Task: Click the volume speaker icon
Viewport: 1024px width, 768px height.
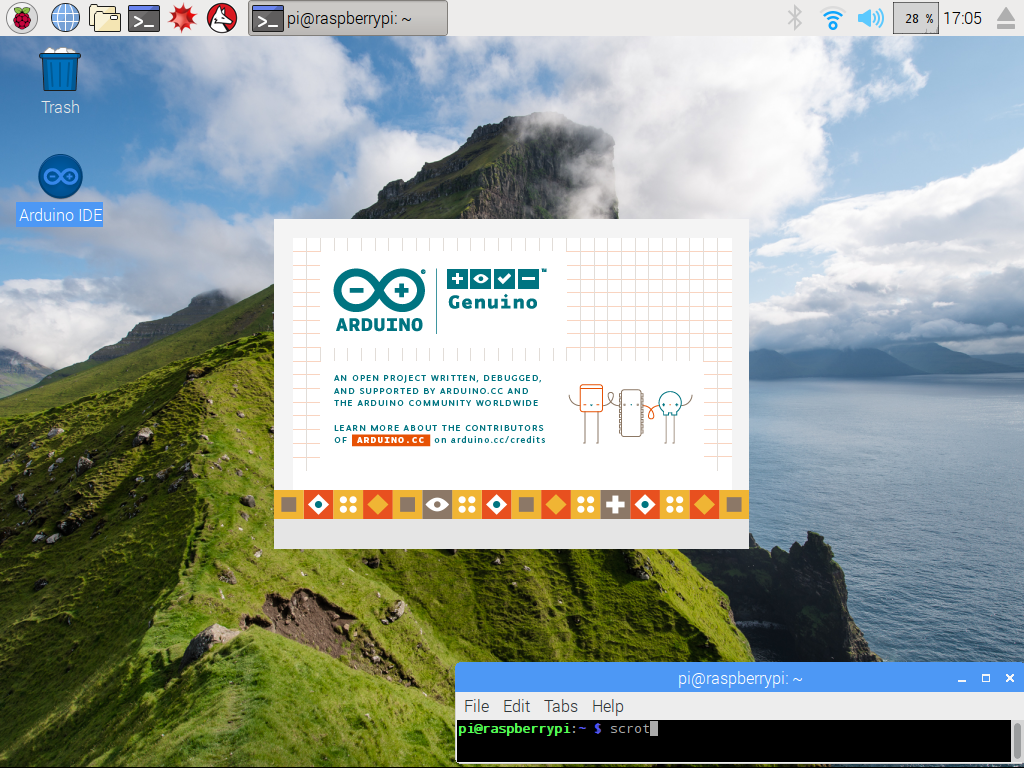Action: (870, 17)
